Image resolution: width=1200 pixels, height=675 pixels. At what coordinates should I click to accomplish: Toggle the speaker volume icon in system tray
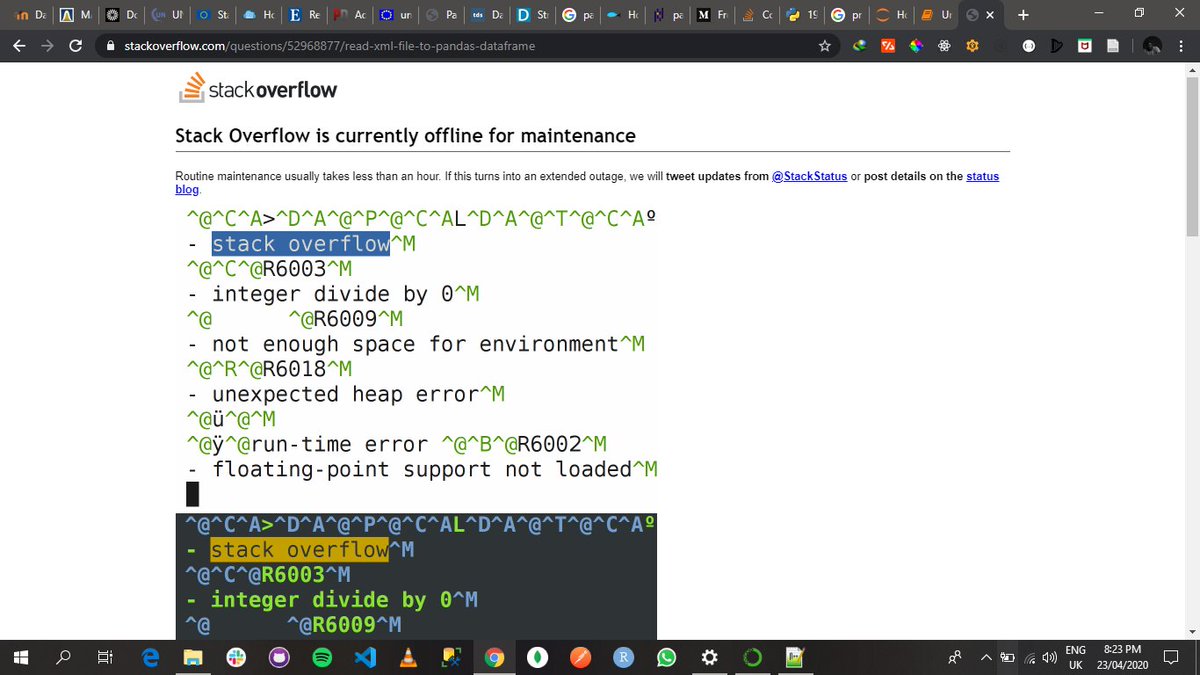(x=1048, y=657)
